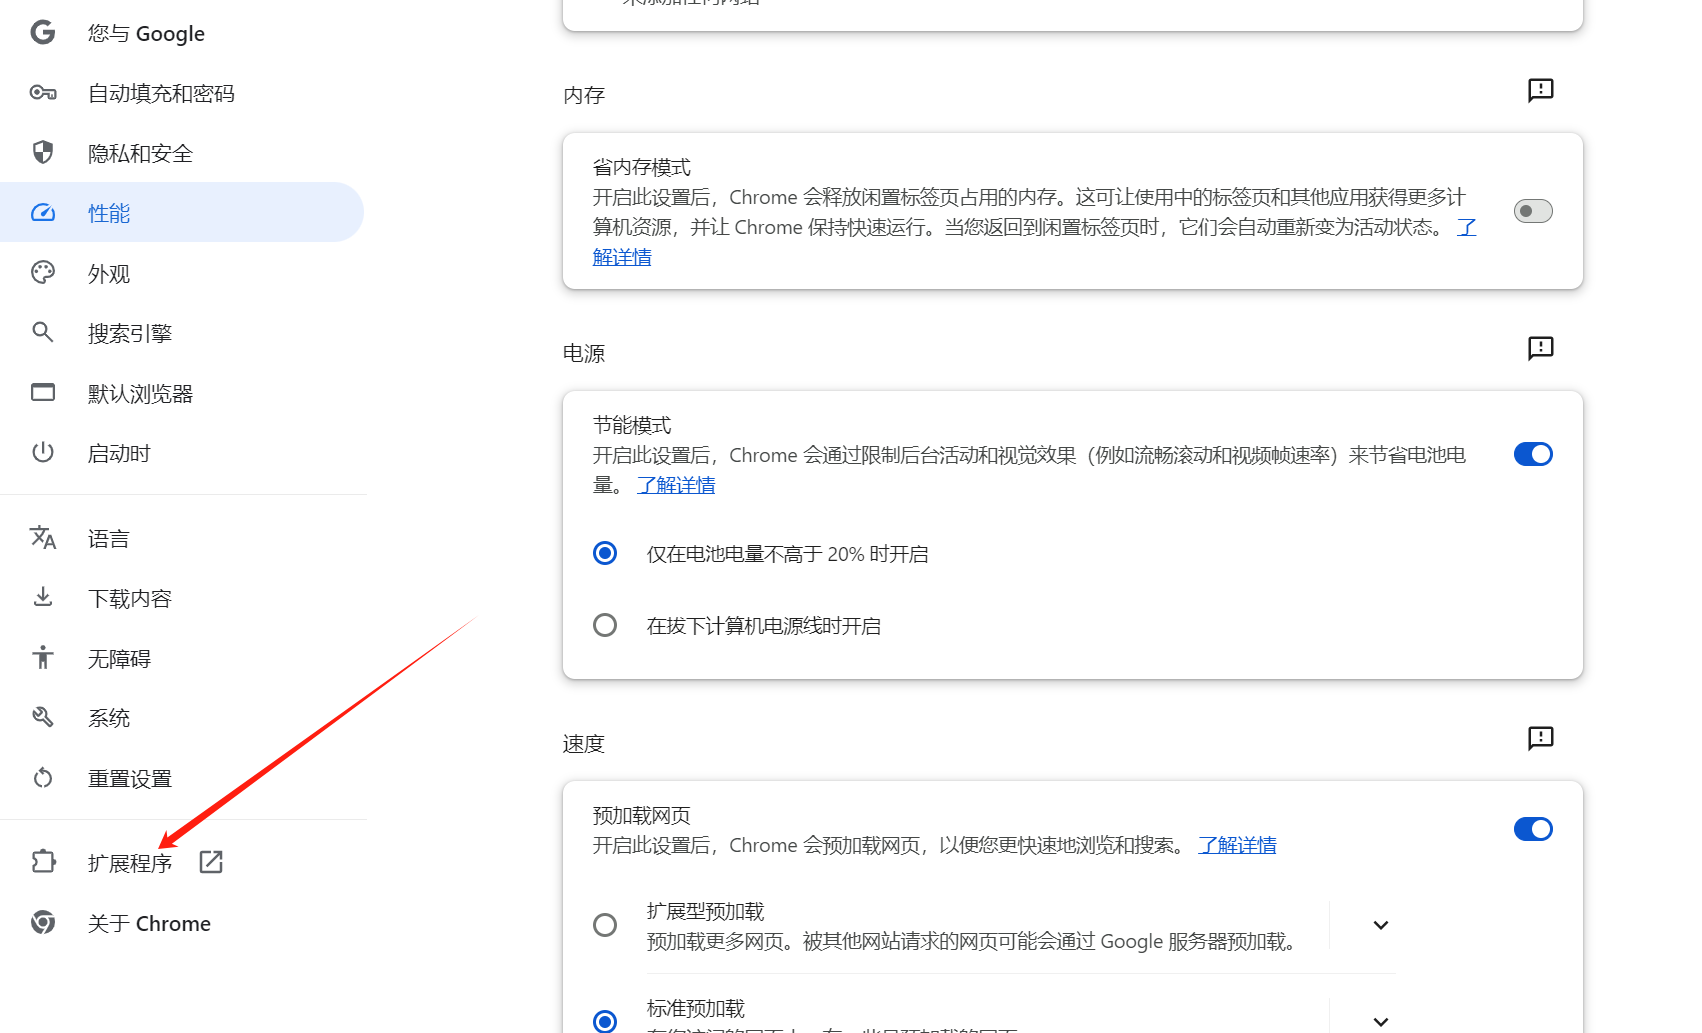Open 了解详情 link in memory saver description
The width and height of the screenshot is (1702, 1033).
click(x=622, y=257)
